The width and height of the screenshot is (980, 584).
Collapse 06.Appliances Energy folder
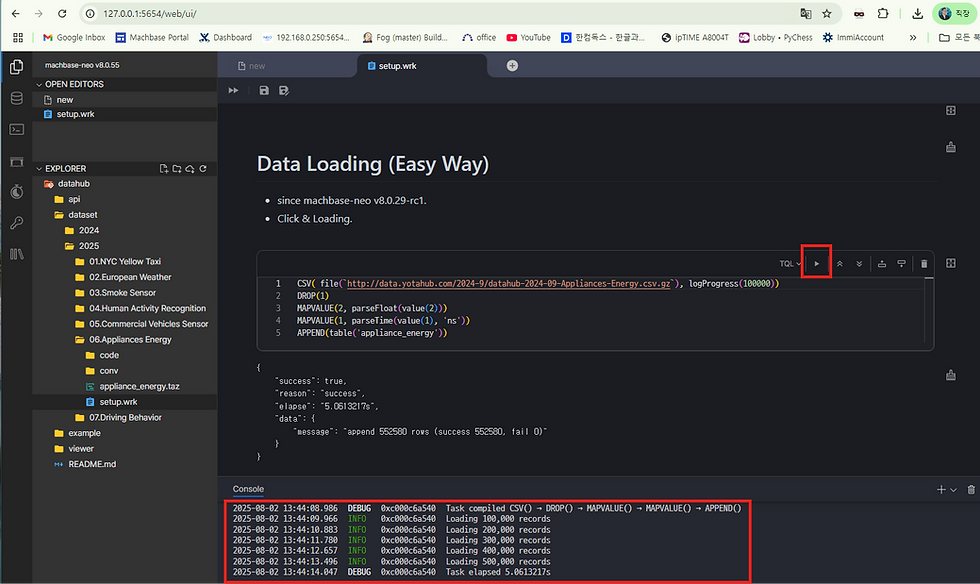(125, 340)
